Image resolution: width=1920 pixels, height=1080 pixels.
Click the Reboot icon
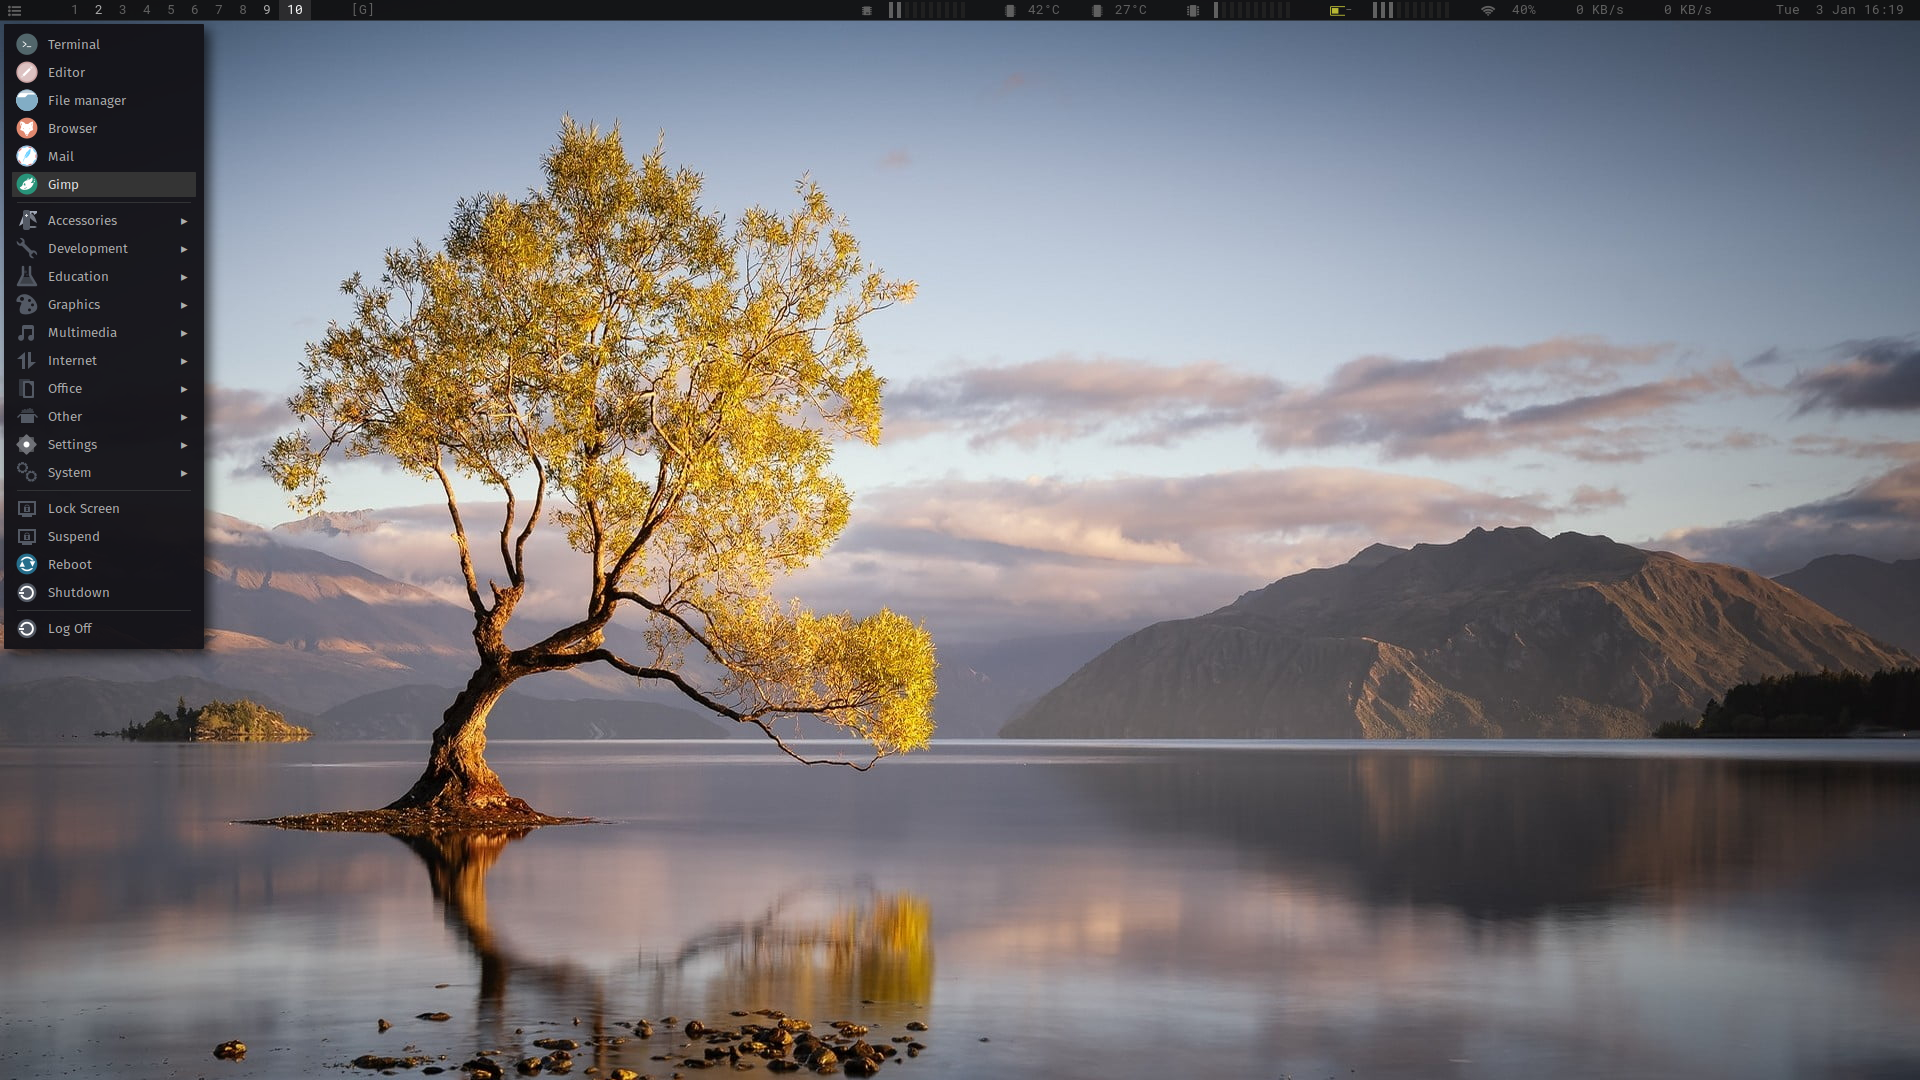coord(27,564)
